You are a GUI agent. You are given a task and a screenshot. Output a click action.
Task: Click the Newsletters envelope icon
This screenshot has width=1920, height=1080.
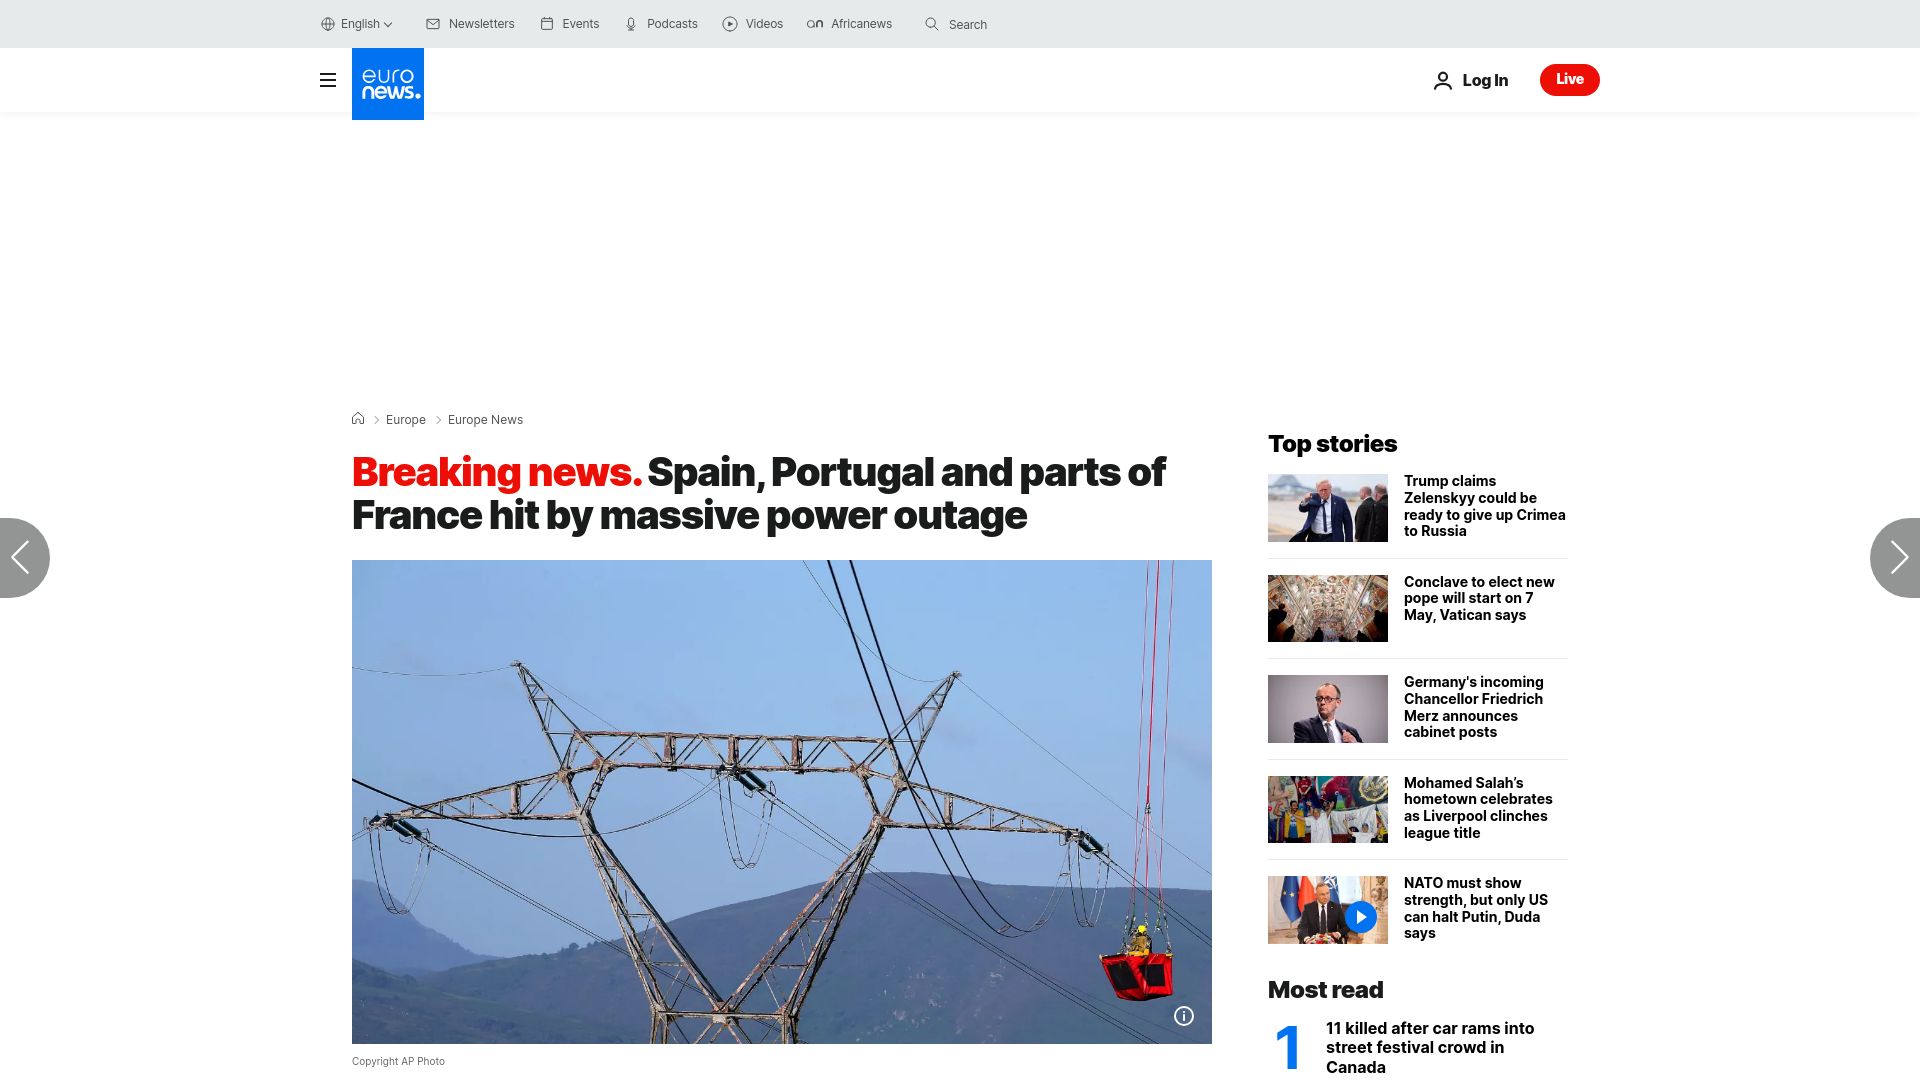tap(433, 24)
